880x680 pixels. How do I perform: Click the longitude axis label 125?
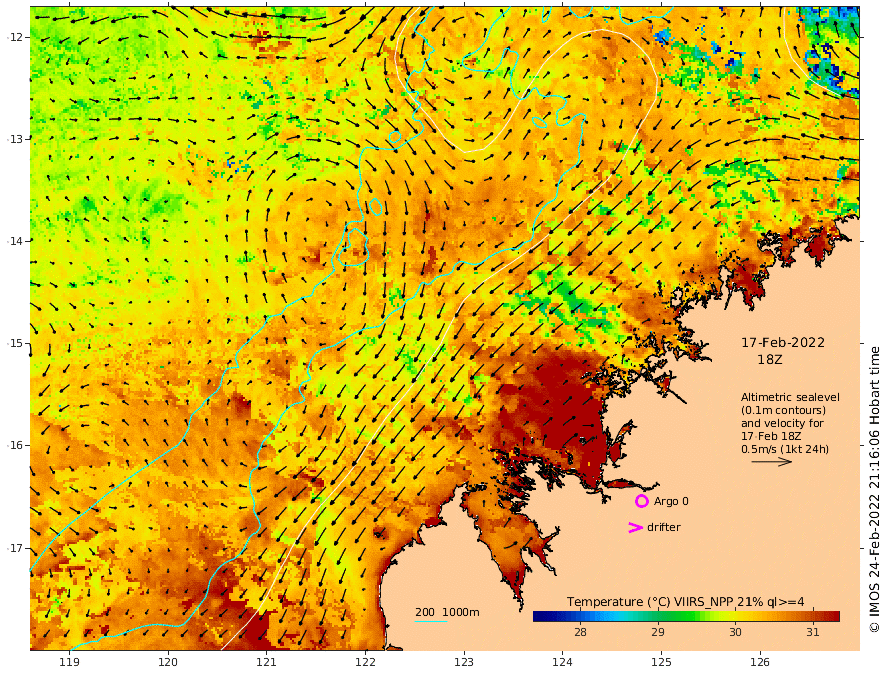coord(661,662)
